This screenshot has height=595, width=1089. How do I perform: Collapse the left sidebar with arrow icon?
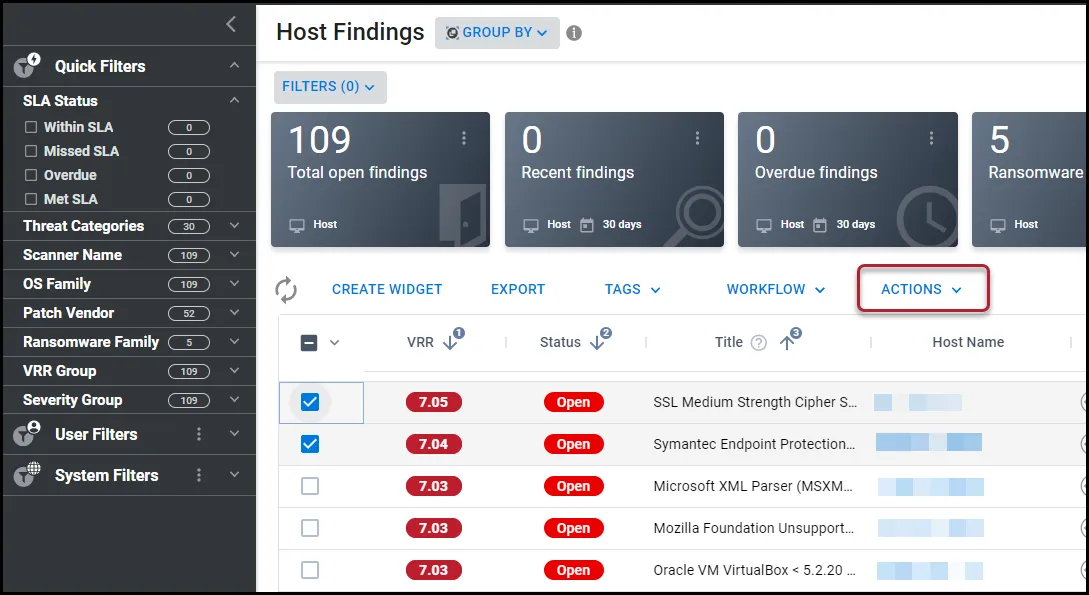pos(231,24)
